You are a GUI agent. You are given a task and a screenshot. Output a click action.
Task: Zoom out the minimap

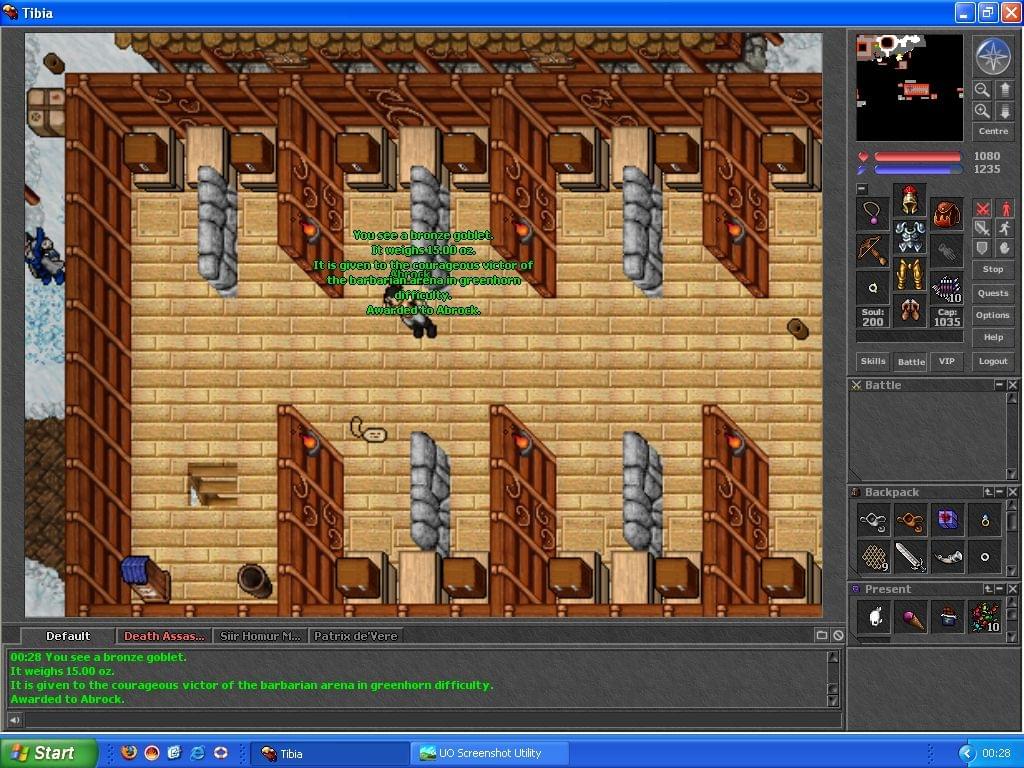(982, 89)
